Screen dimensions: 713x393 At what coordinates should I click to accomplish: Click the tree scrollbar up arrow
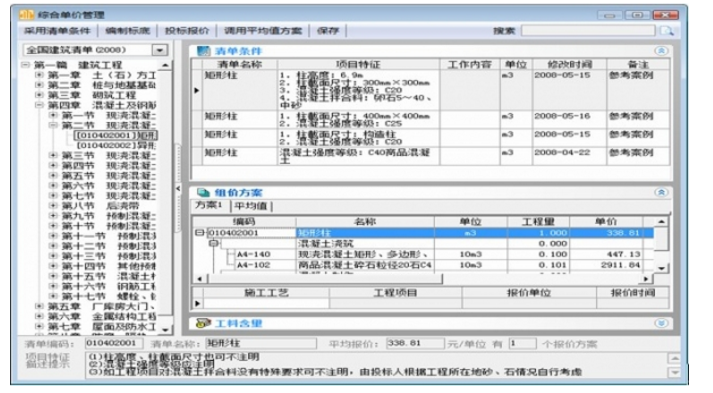[165, 65]
